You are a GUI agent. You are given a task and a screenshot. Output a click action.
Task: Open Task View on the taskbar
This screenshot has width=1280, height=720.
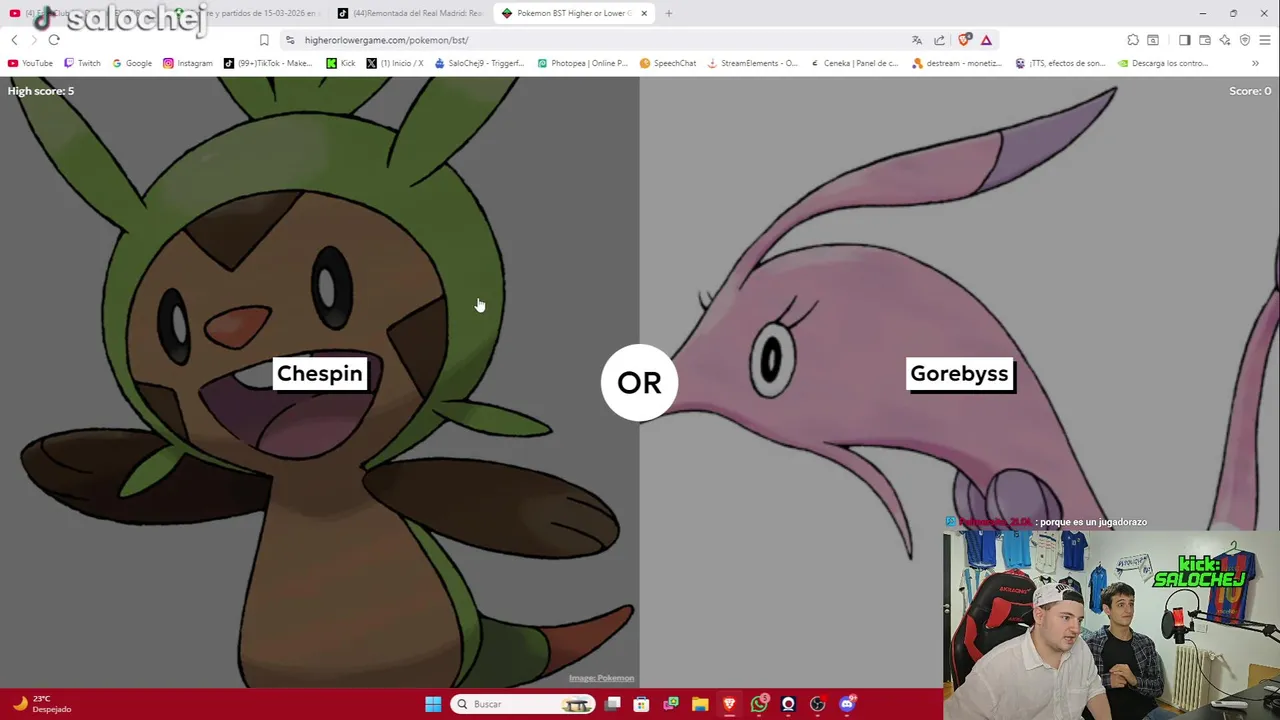(x=613, y=704)
